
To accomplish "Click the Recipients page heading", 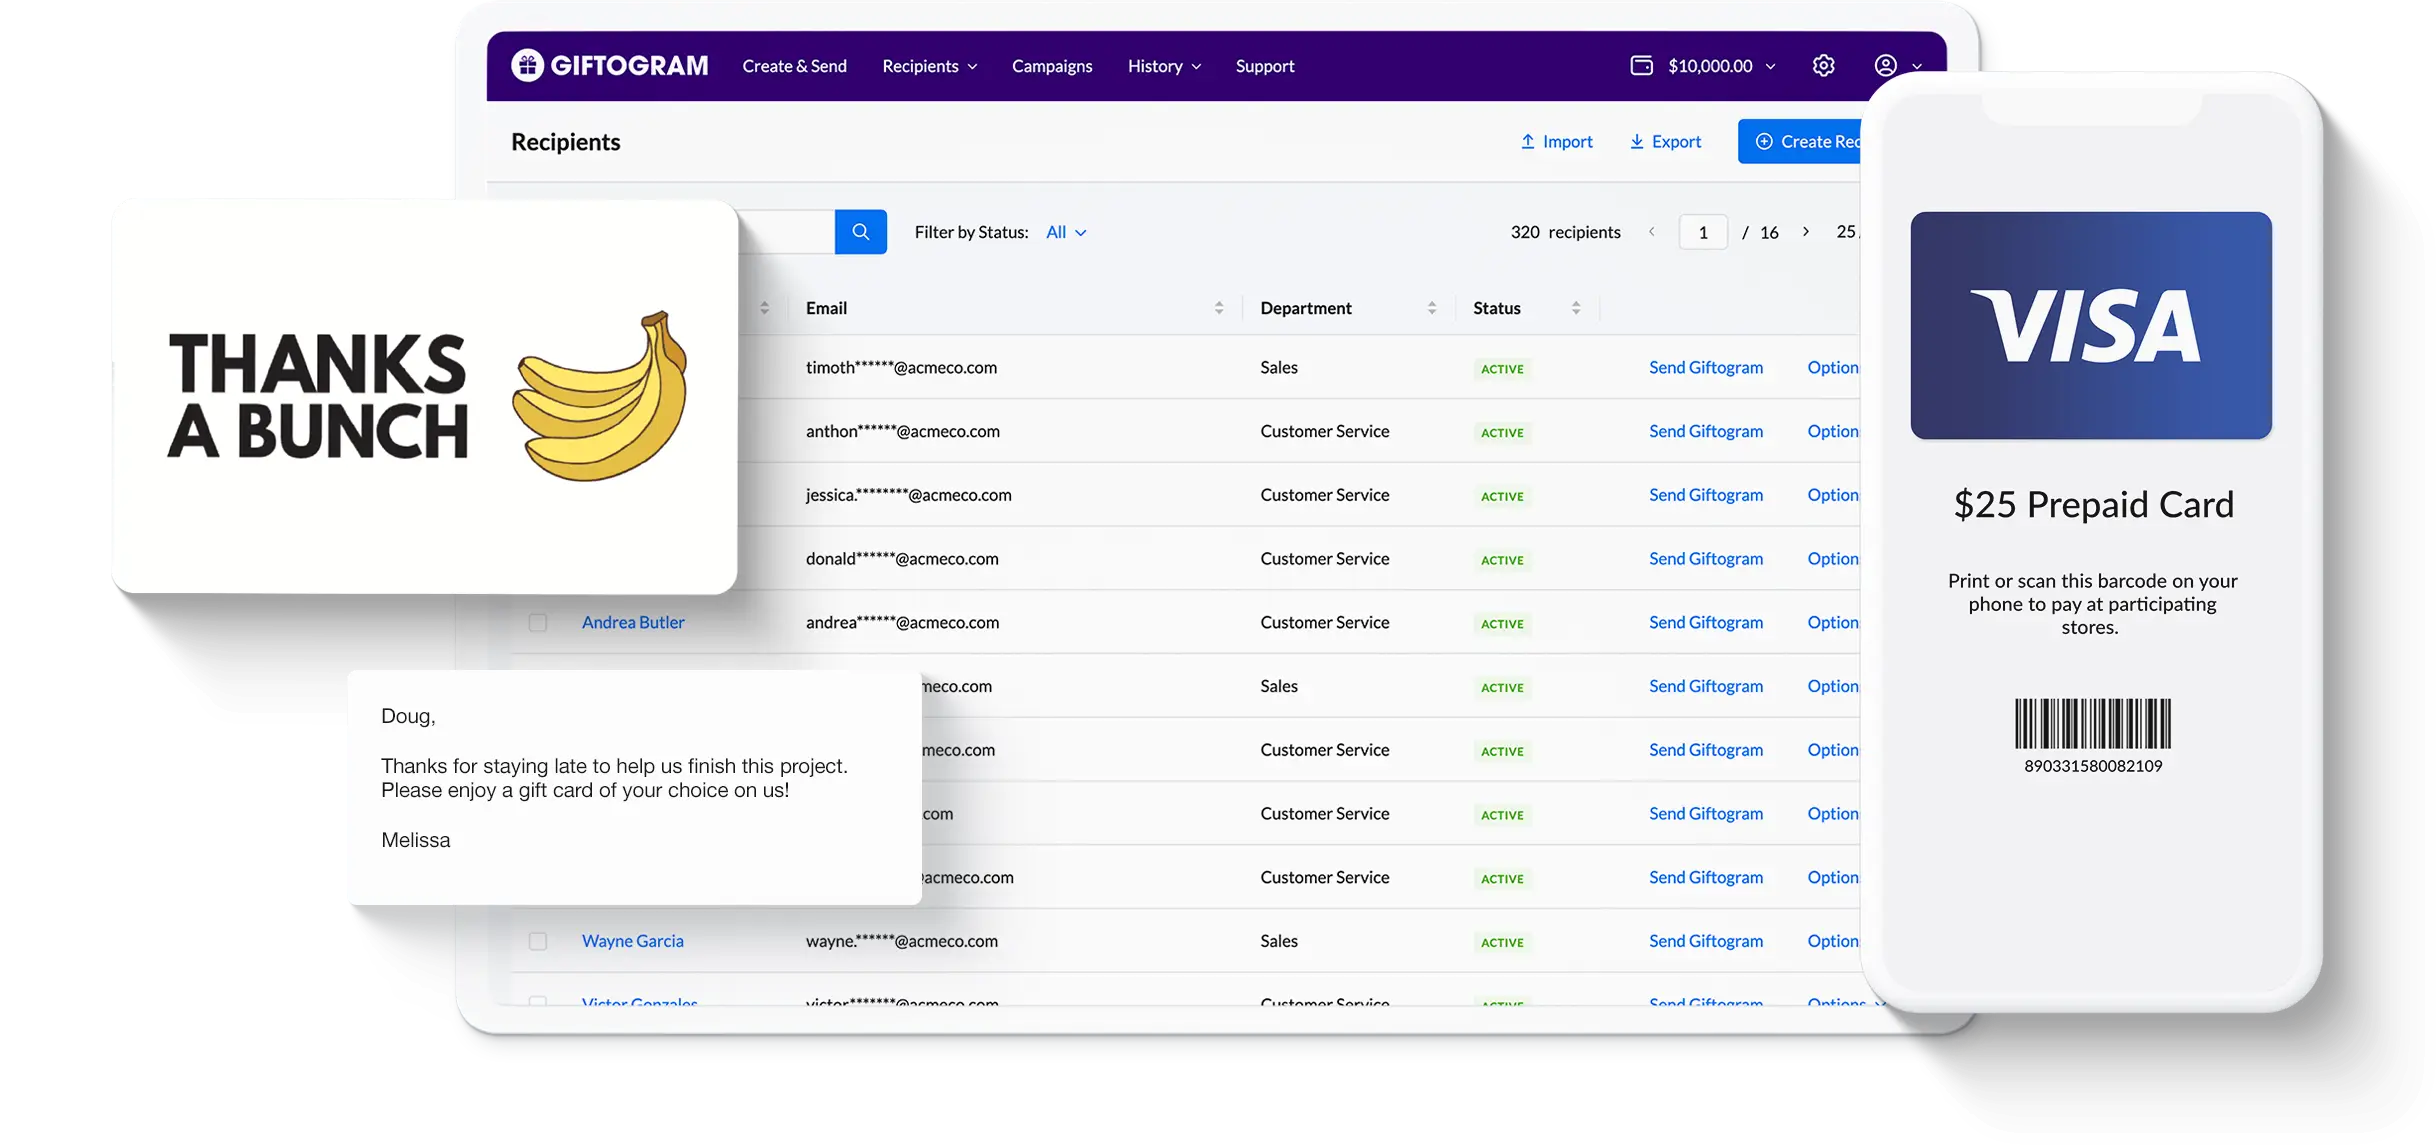I will (565, 142).
